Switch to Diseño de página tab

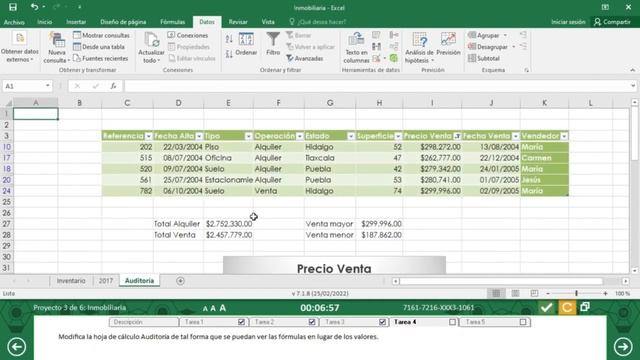pyautogui.click(x=123, y=22)
